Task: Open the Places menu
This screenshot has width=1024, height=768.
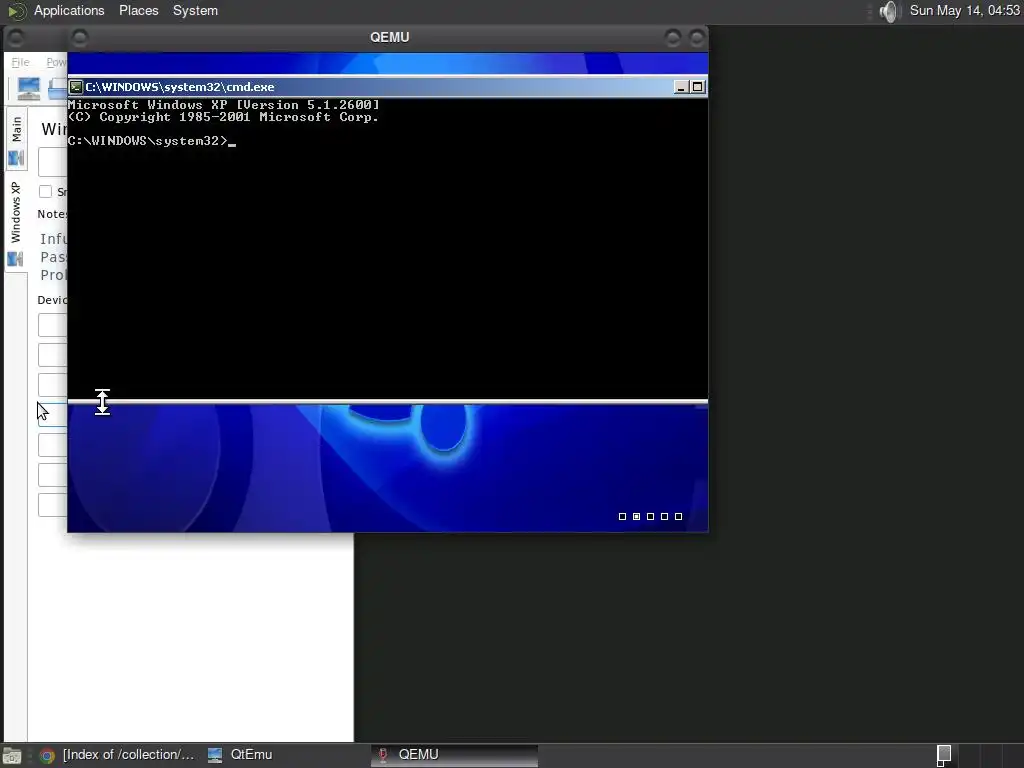Action: point(138,10)
